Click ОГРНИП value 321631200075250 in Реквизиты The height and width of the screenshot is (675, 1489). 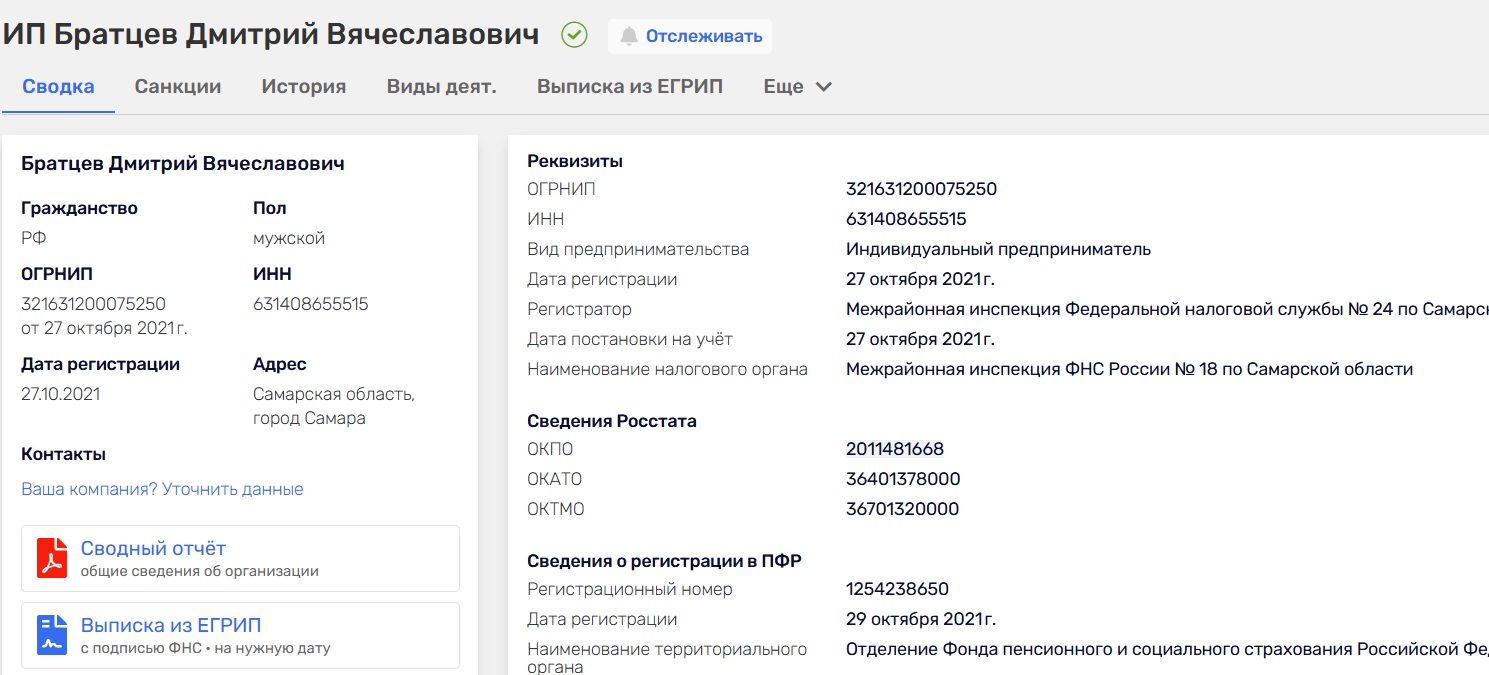point(921,189)
